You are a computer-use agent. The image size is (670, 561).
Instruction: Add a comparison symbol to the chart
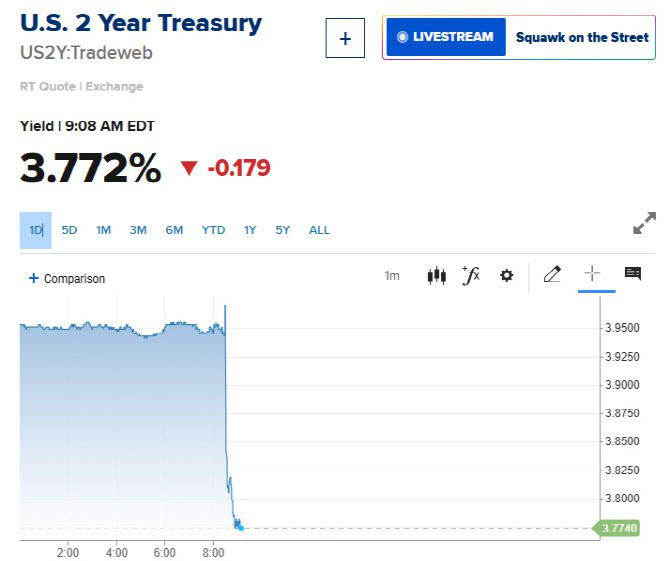coord(67,279)
